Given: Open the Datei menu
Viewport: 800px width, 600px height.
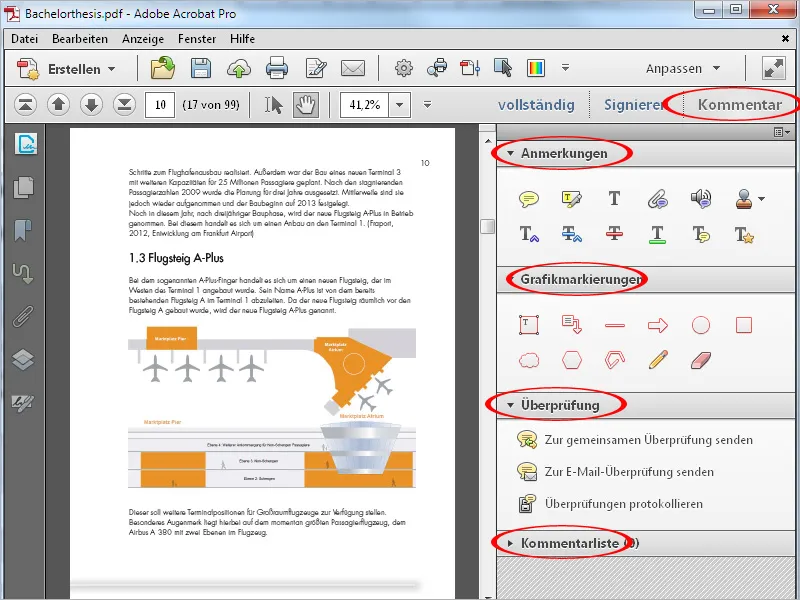Looking at the screenshot, I should tap(24, 39).
